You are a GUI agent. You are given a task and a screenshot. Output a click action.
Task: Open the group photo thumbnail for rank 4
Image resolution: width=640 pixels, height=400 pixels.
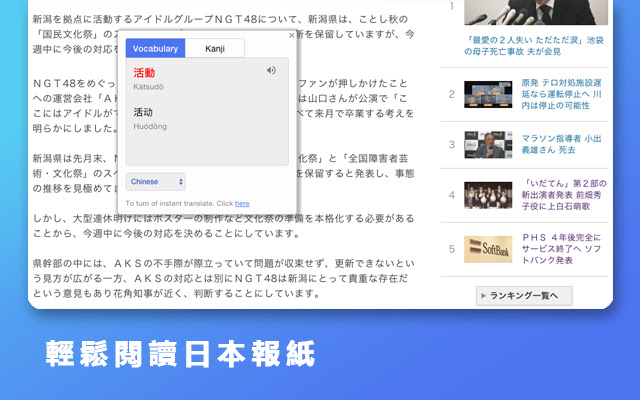click(x=488, y=195)
